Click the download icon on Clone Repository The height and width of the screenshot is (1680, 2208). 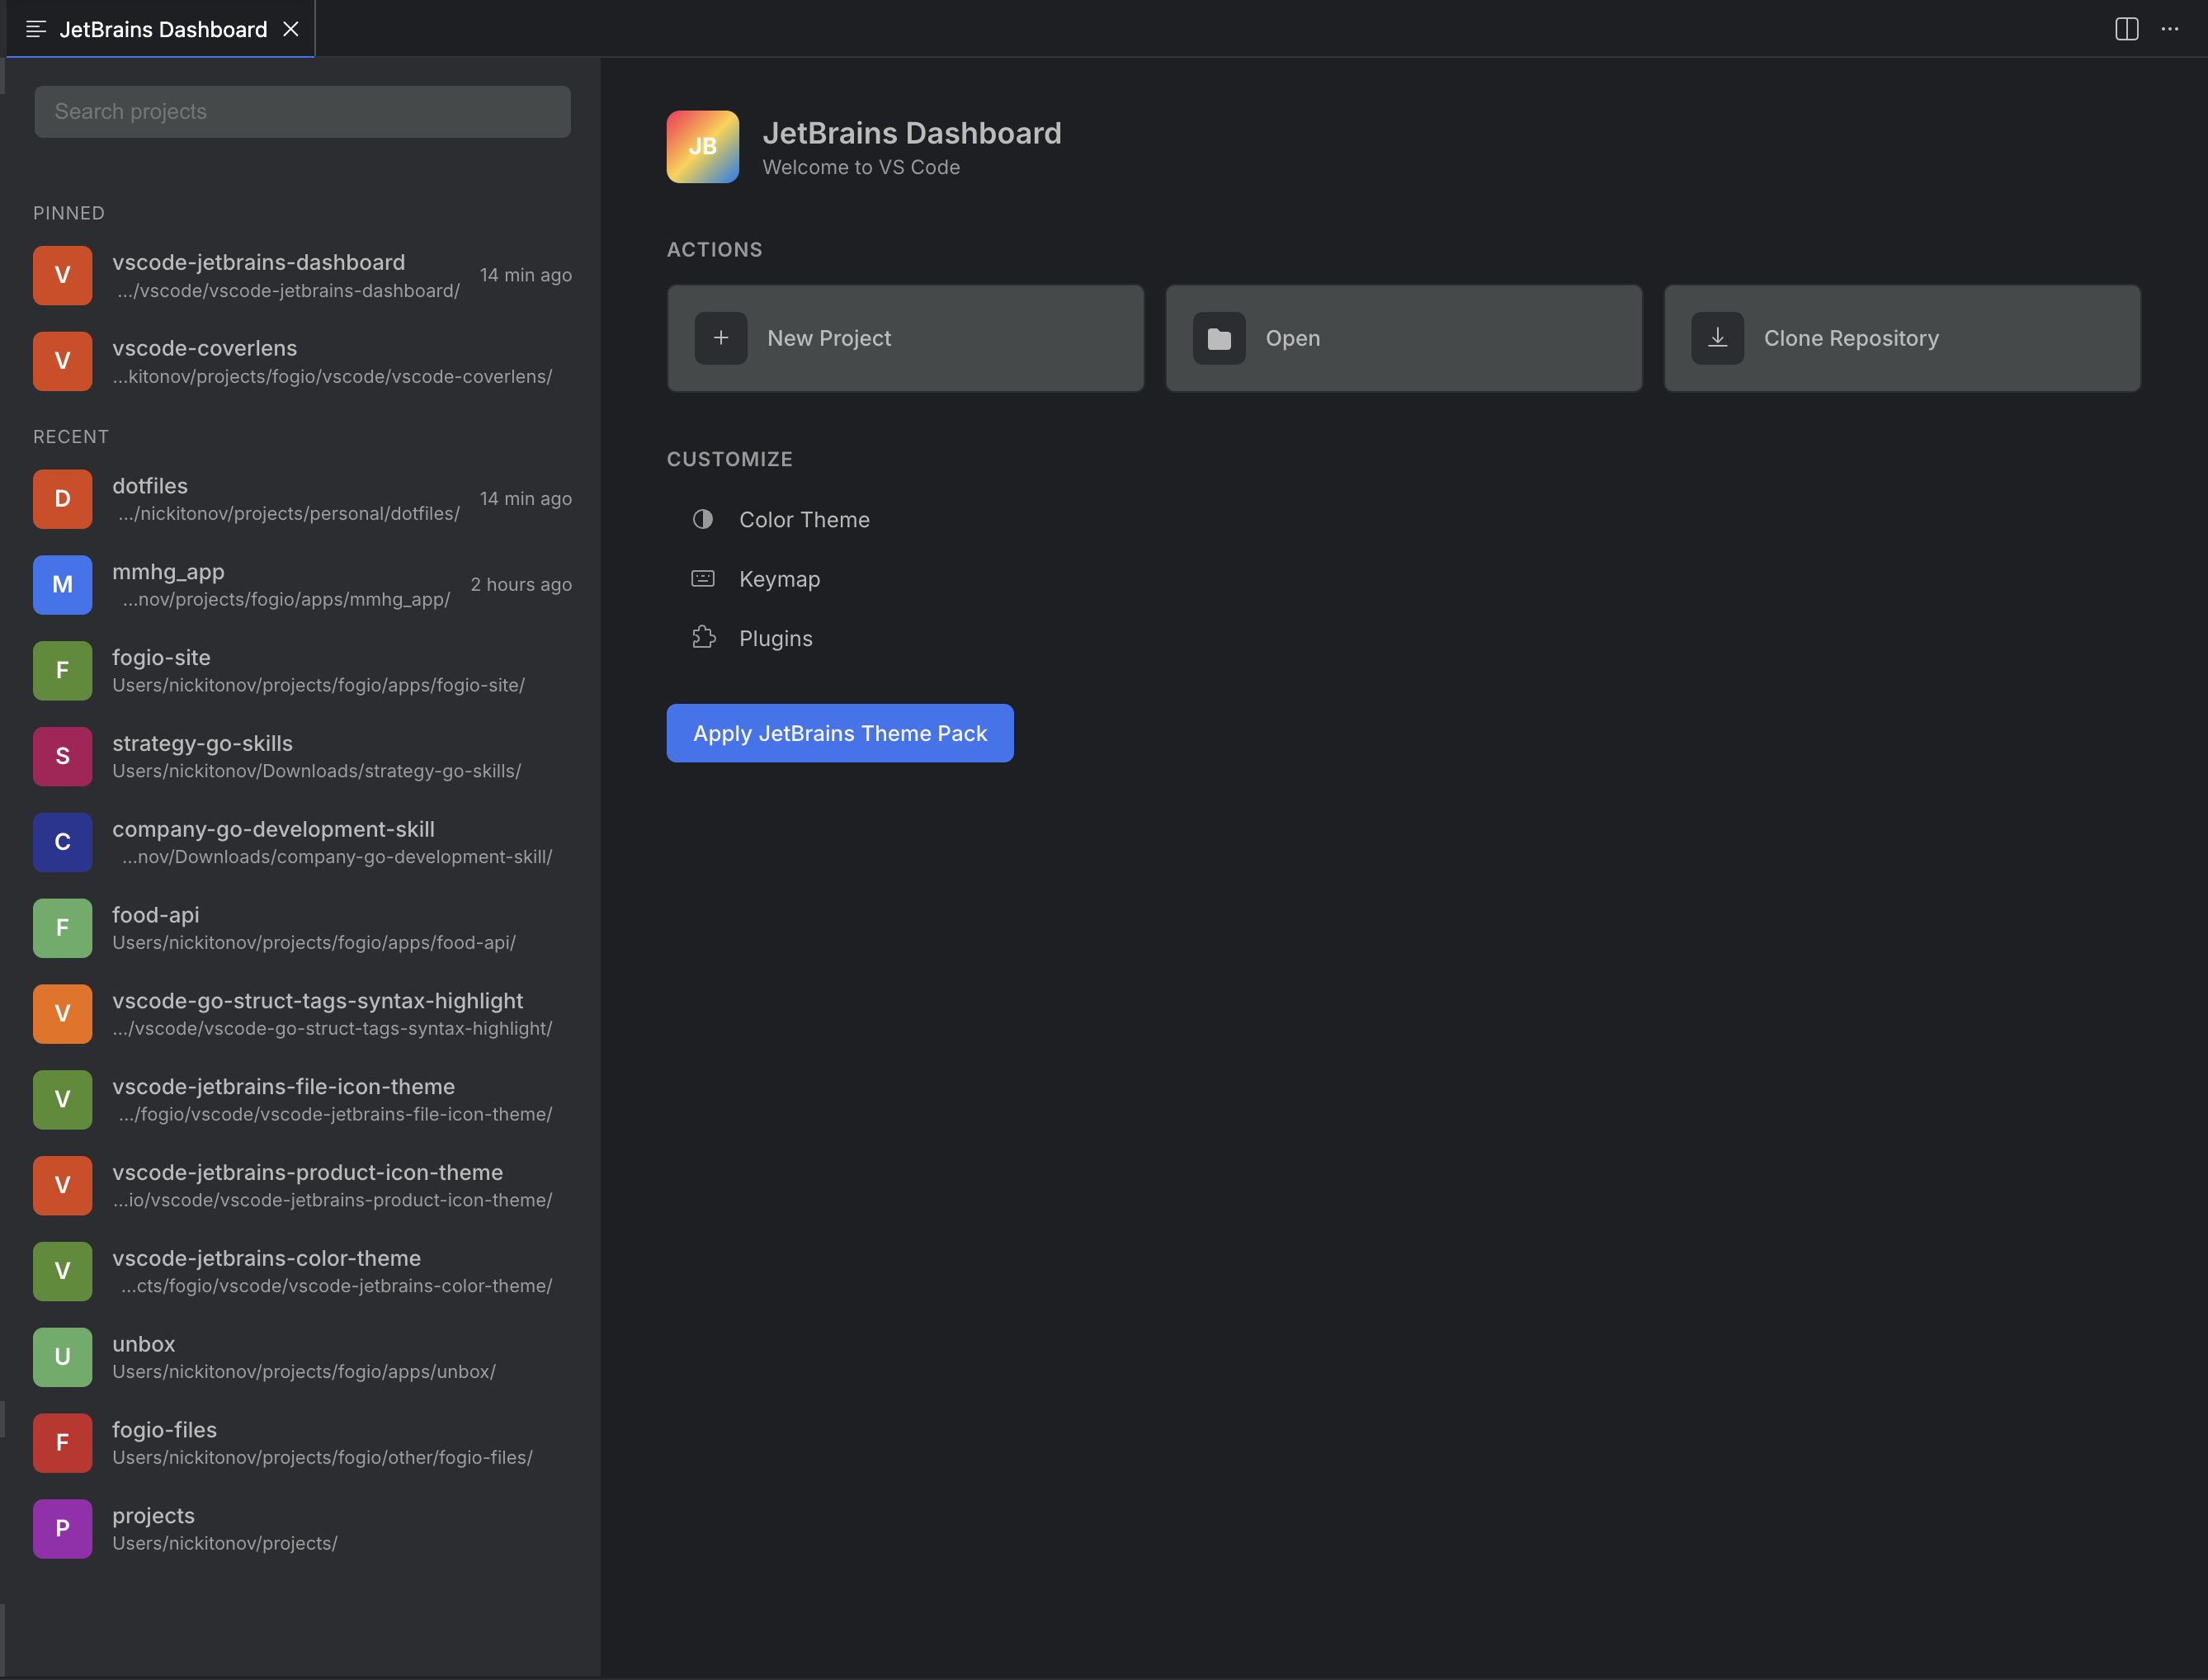coord(1717,338)
